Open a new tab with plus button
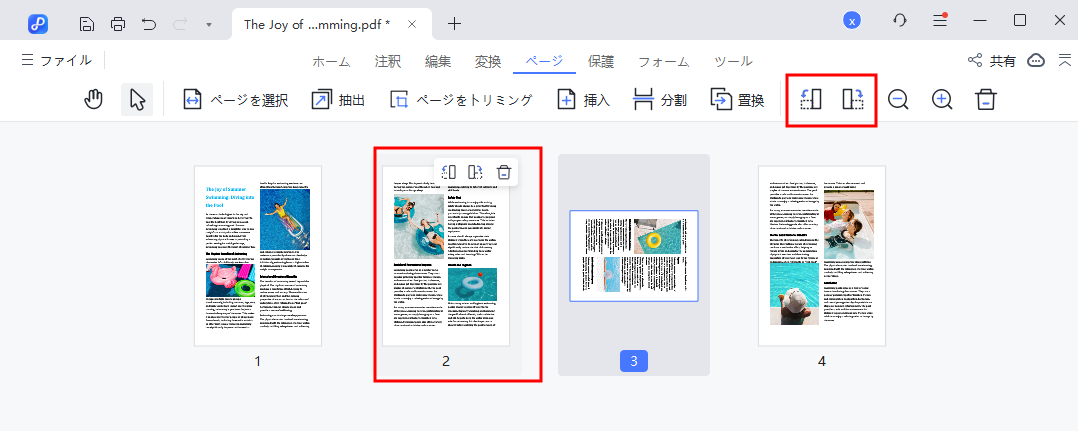This screenshot has height=431, width=1078. click(455, 23)
